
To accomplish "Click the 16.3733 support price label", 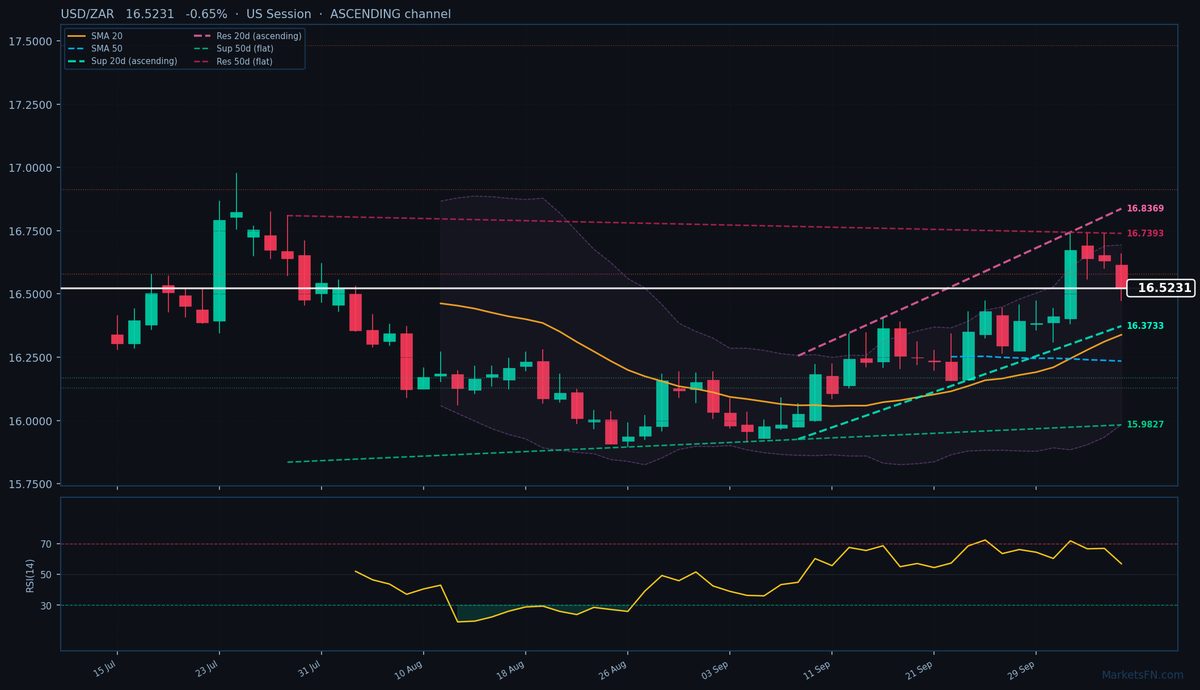I will (x=1145, y=326).
